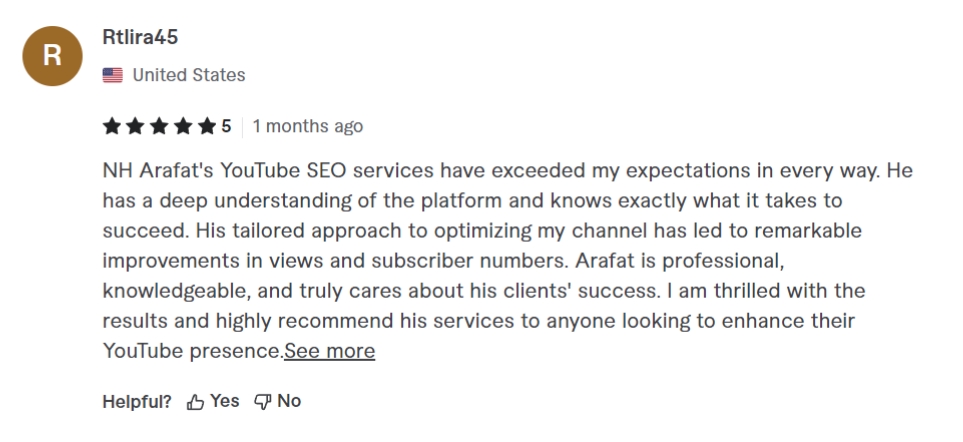This screenshot has width=963, height=442.
Task: Click the rating number 5 beside stars
Action: (226, 126)
